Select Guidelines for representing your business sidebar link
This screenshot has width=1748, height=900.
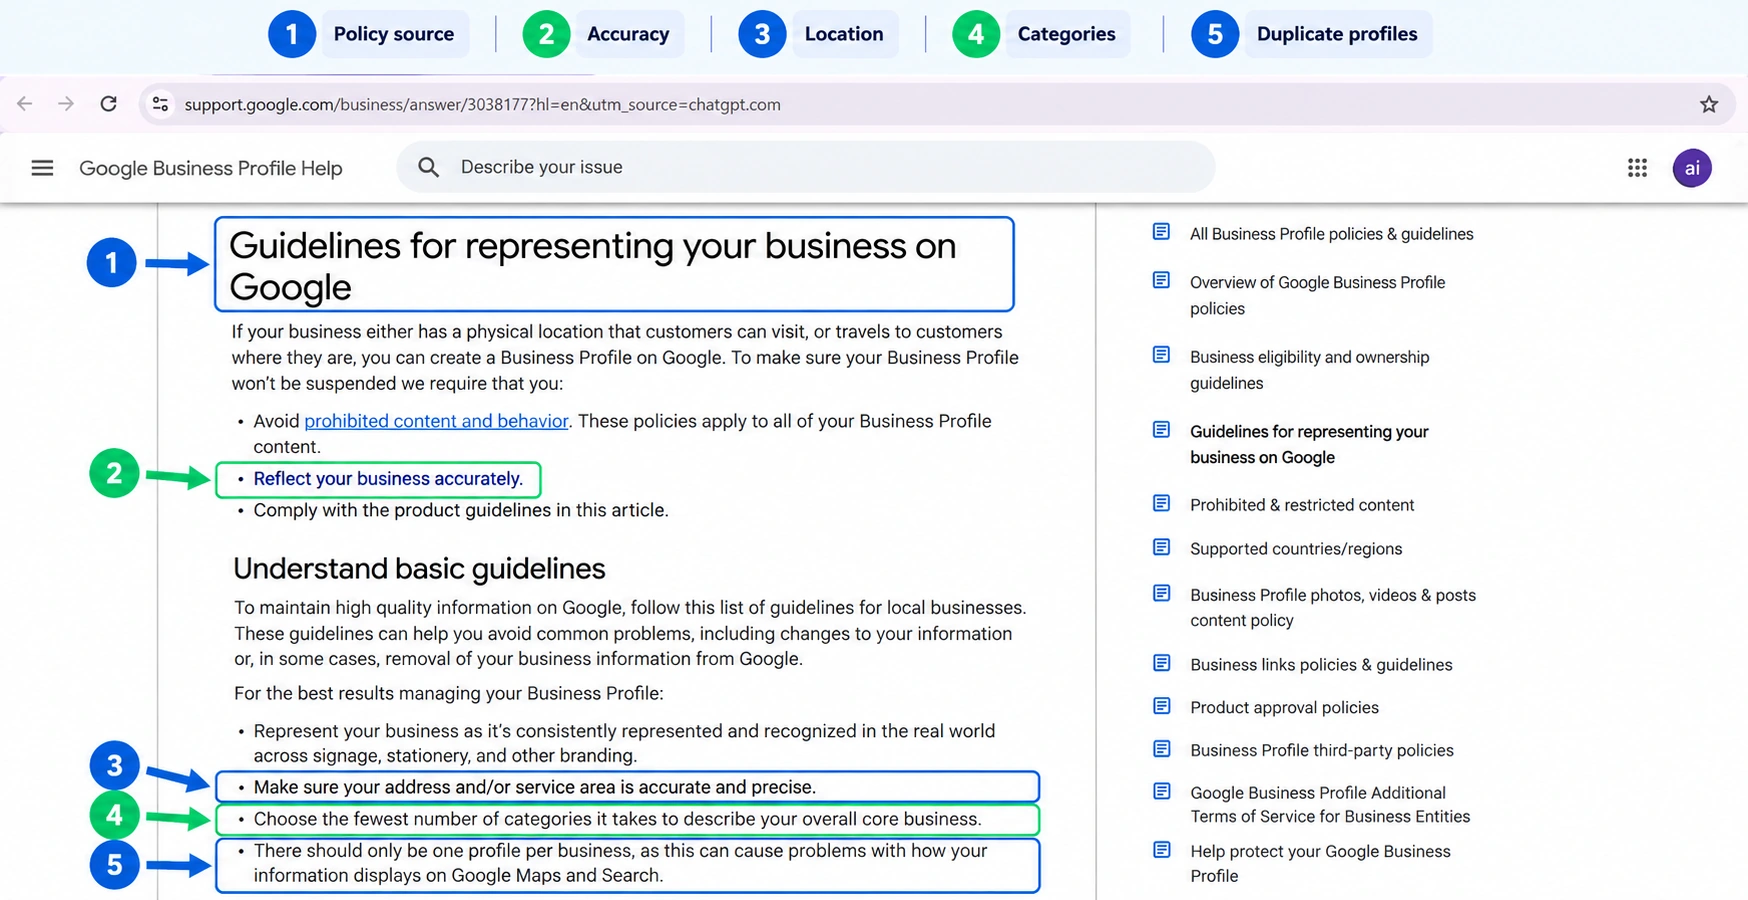tap(1309, 444)
